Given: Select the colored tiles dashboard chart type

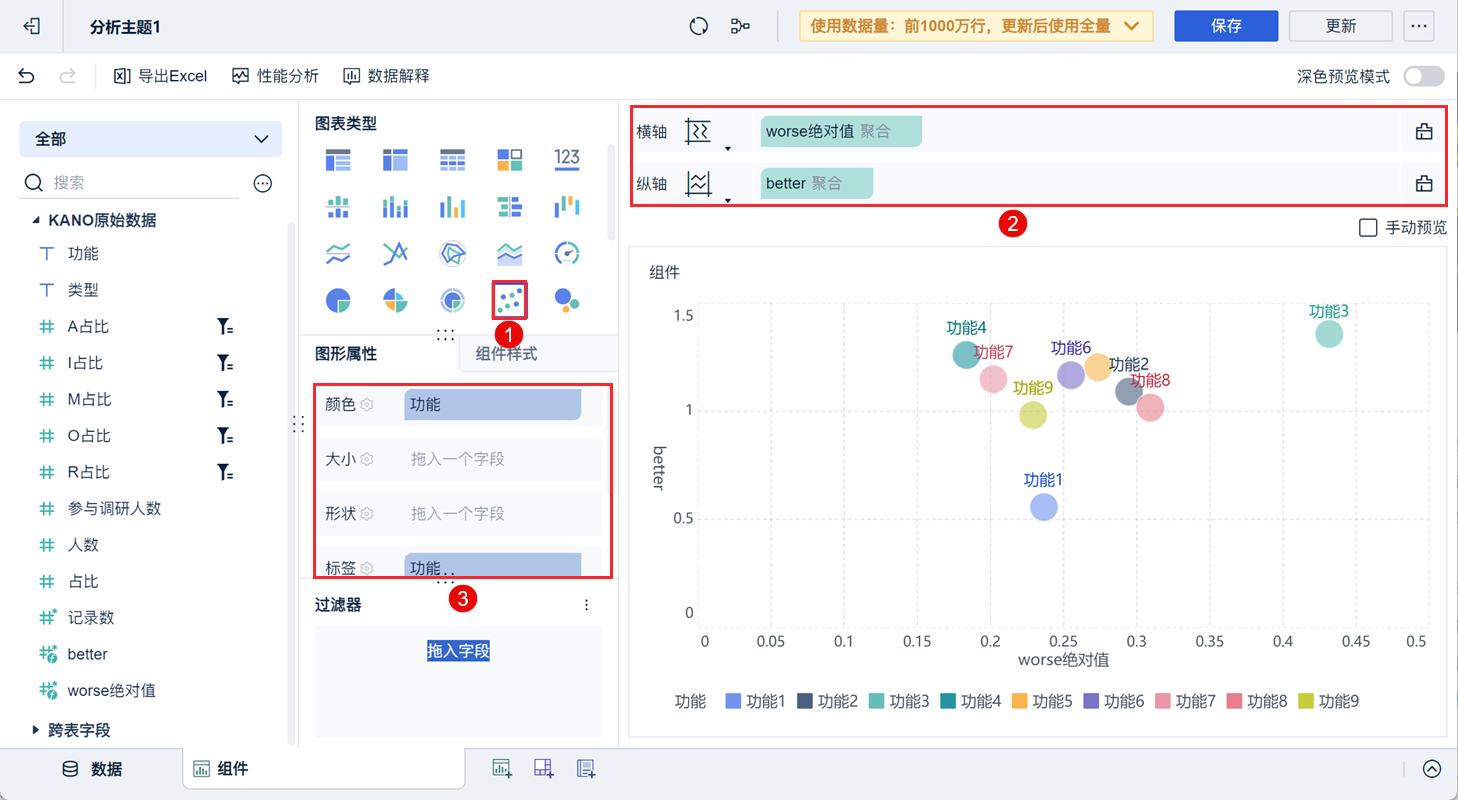Looking at the screenshot, I should coord(510,158).
